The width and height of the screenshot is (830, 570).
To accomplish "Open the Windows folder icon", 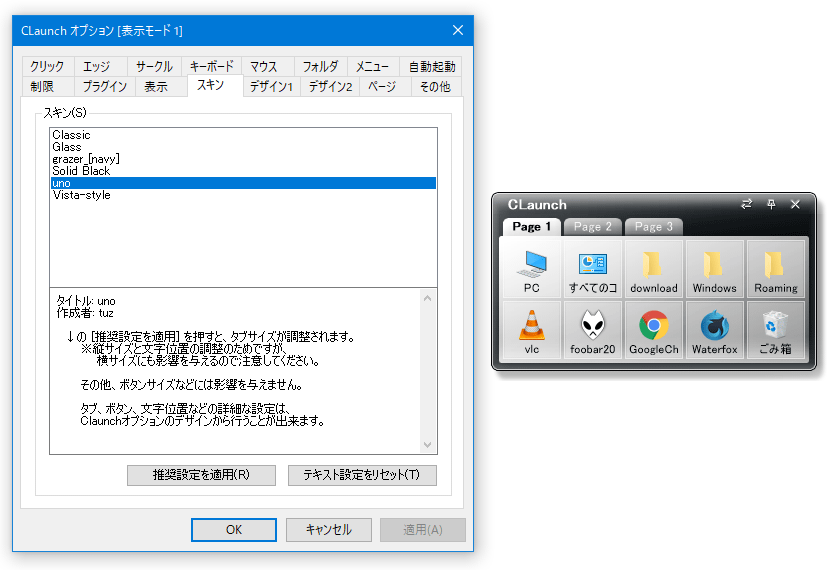I will pyautogui.click(x=715, y=268).
